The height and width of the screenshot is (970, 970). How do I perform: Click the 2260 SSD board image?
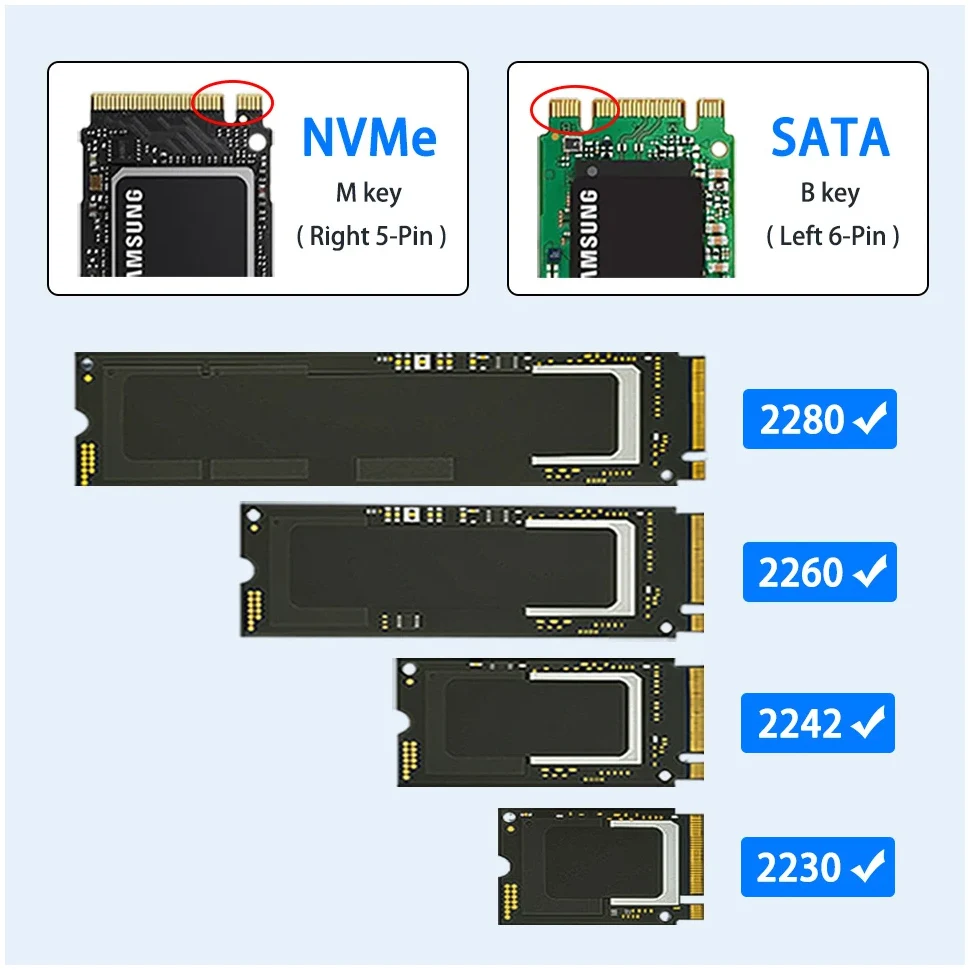(x=472, y=570)
